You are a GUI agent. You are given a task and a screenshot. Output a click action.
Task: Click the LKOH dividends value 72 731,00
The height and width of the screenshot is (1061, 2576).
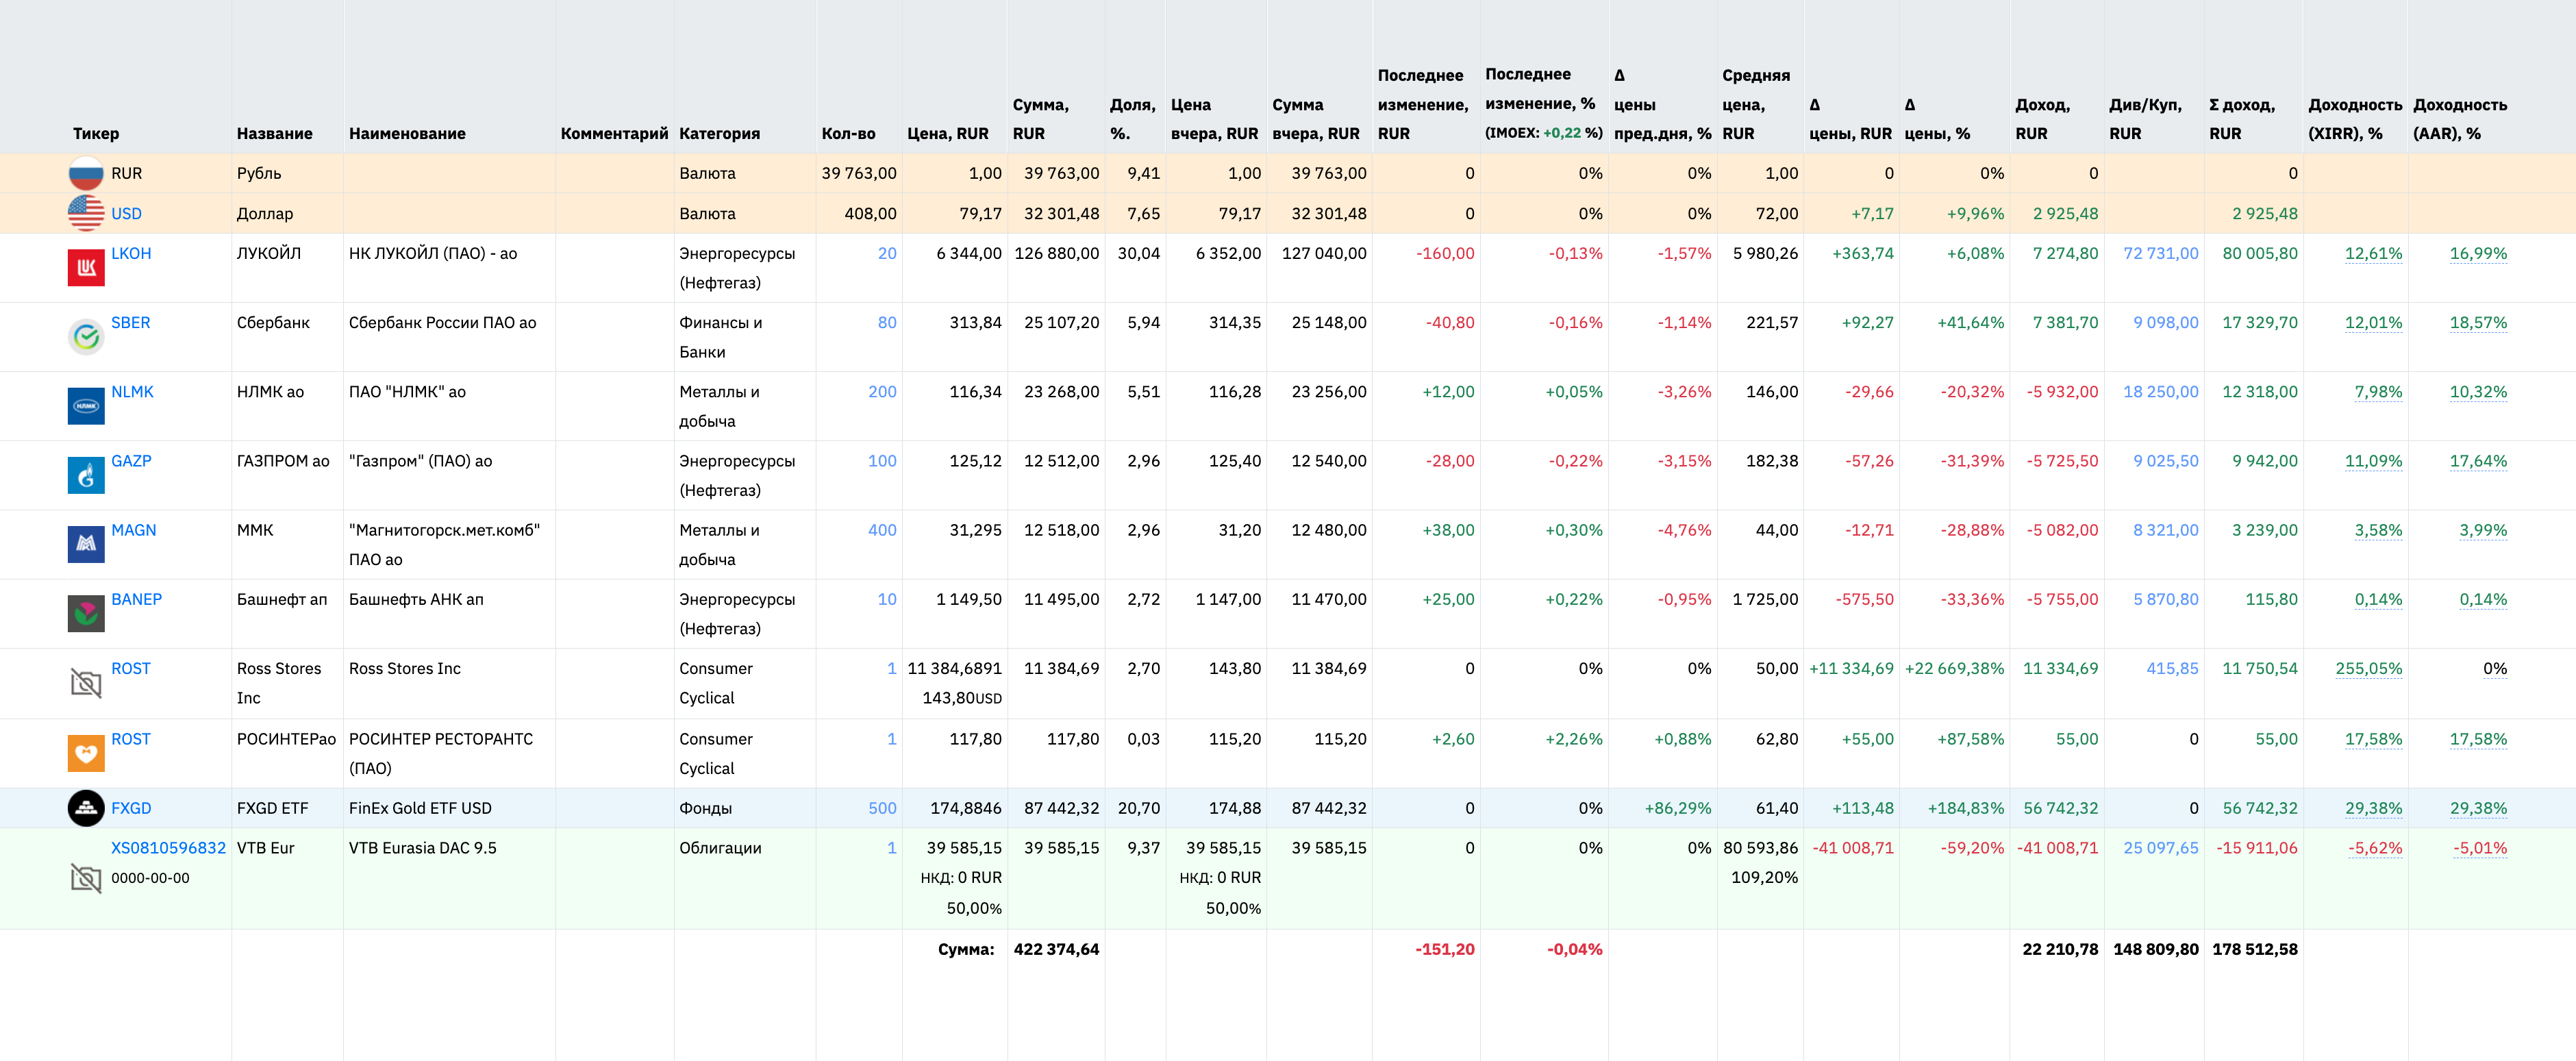2161,254
